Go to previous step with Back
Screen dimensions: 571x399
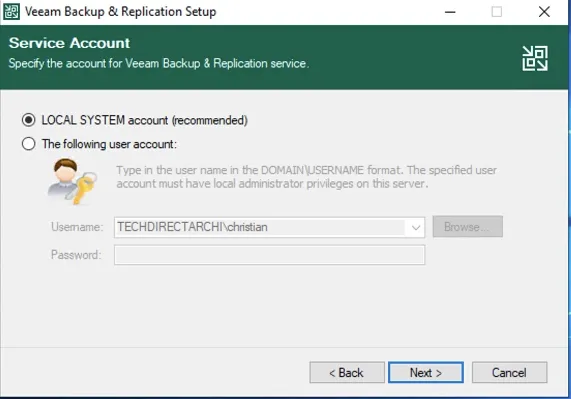[347, 372]
